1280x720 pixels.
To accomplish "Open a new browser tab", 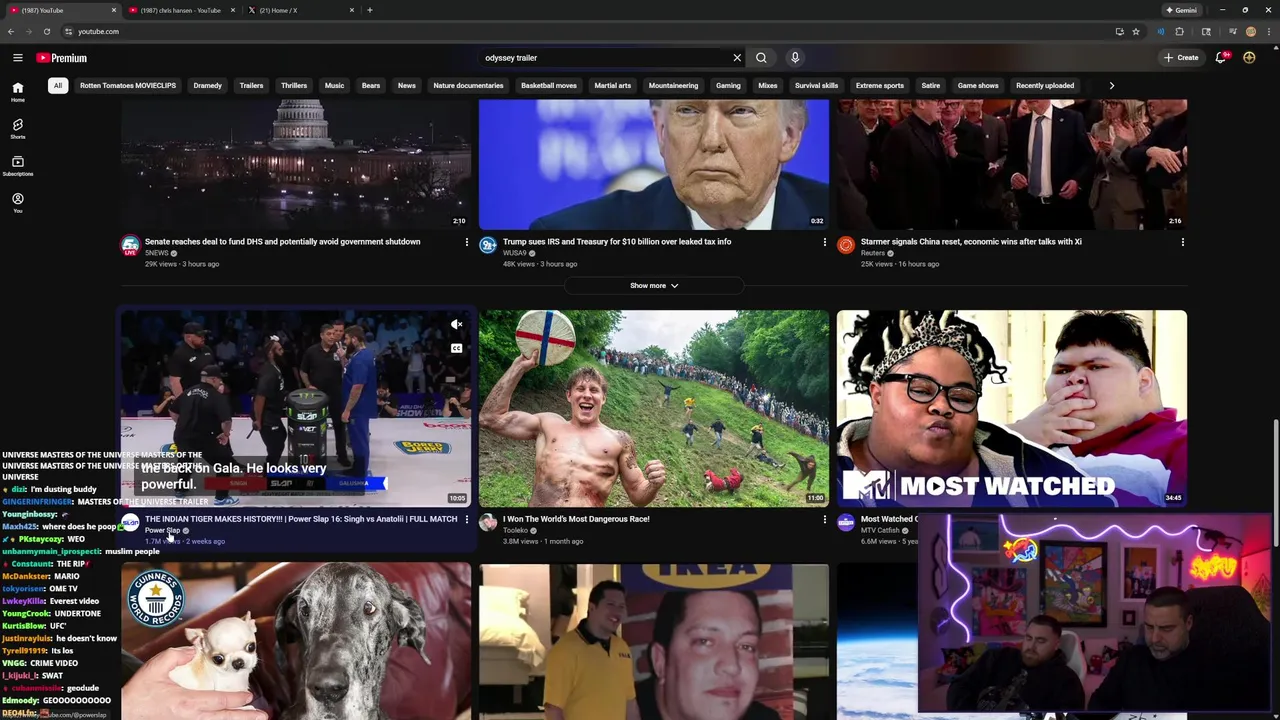I will click(370, 10).
